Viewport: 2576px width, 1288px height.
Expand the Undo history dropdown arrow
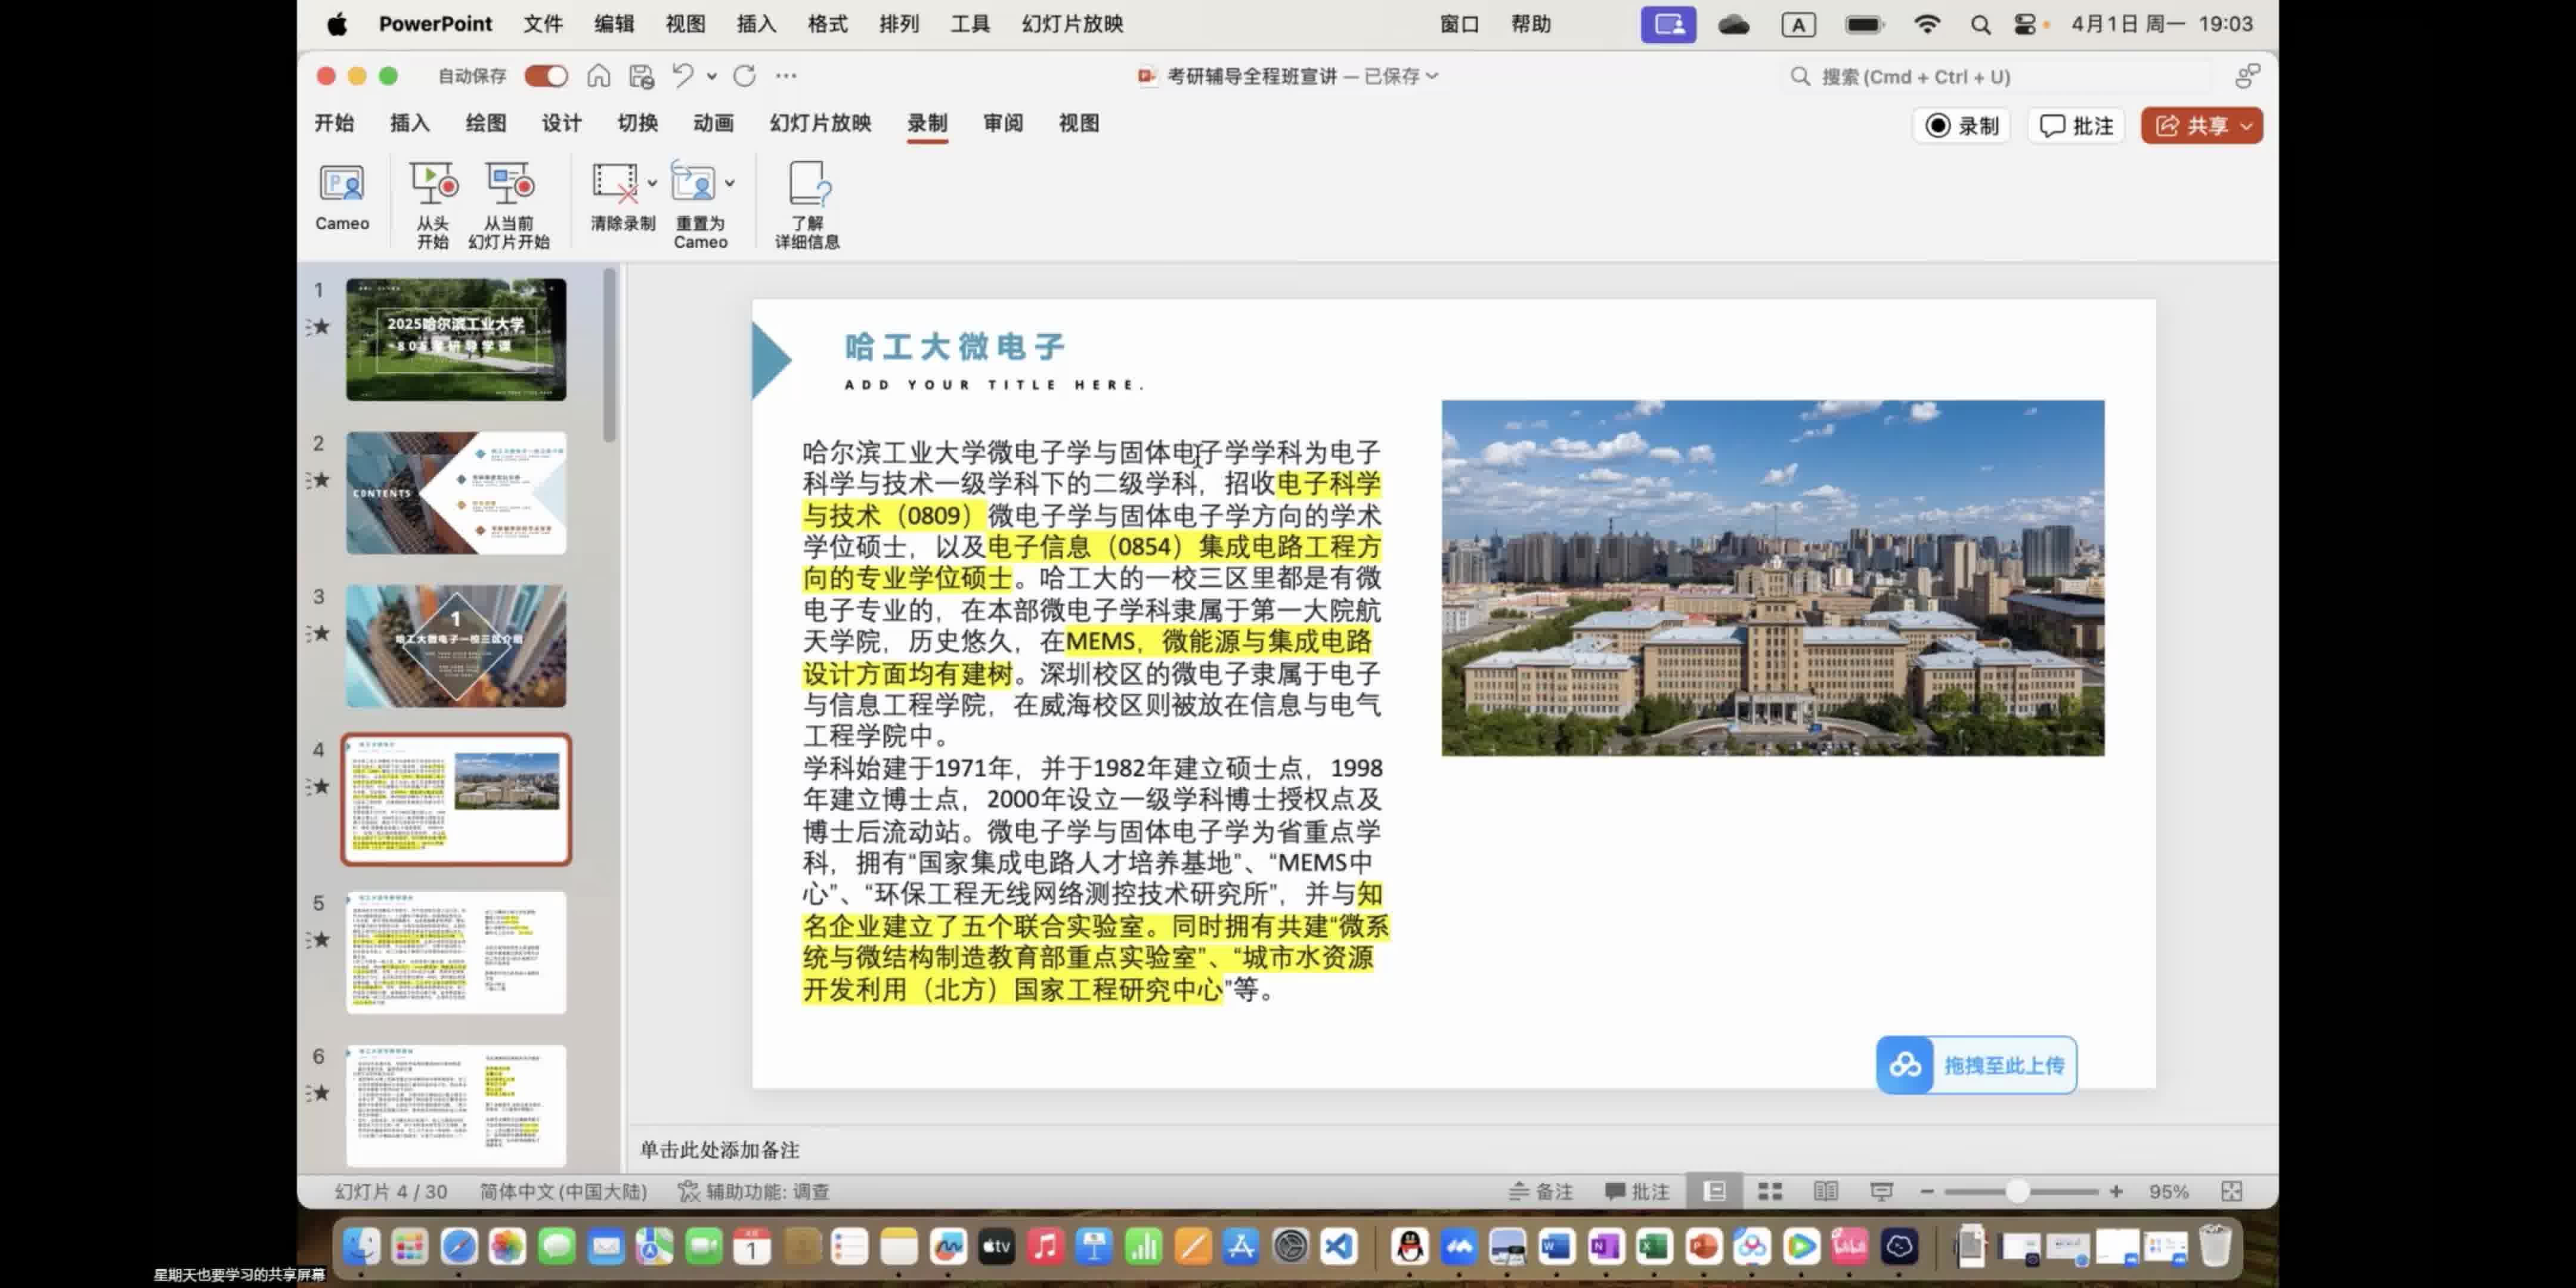tap(711, 76)
